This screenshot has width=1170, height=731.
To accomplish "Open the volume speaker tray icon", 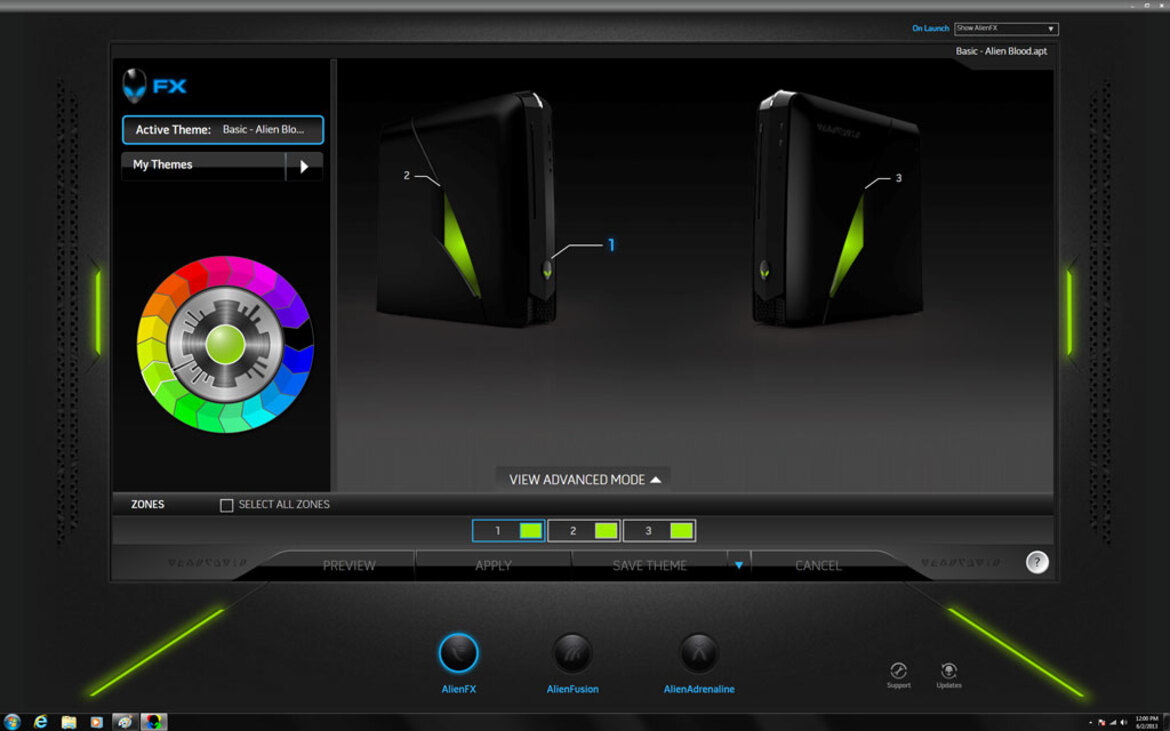I will point(1124,722).
